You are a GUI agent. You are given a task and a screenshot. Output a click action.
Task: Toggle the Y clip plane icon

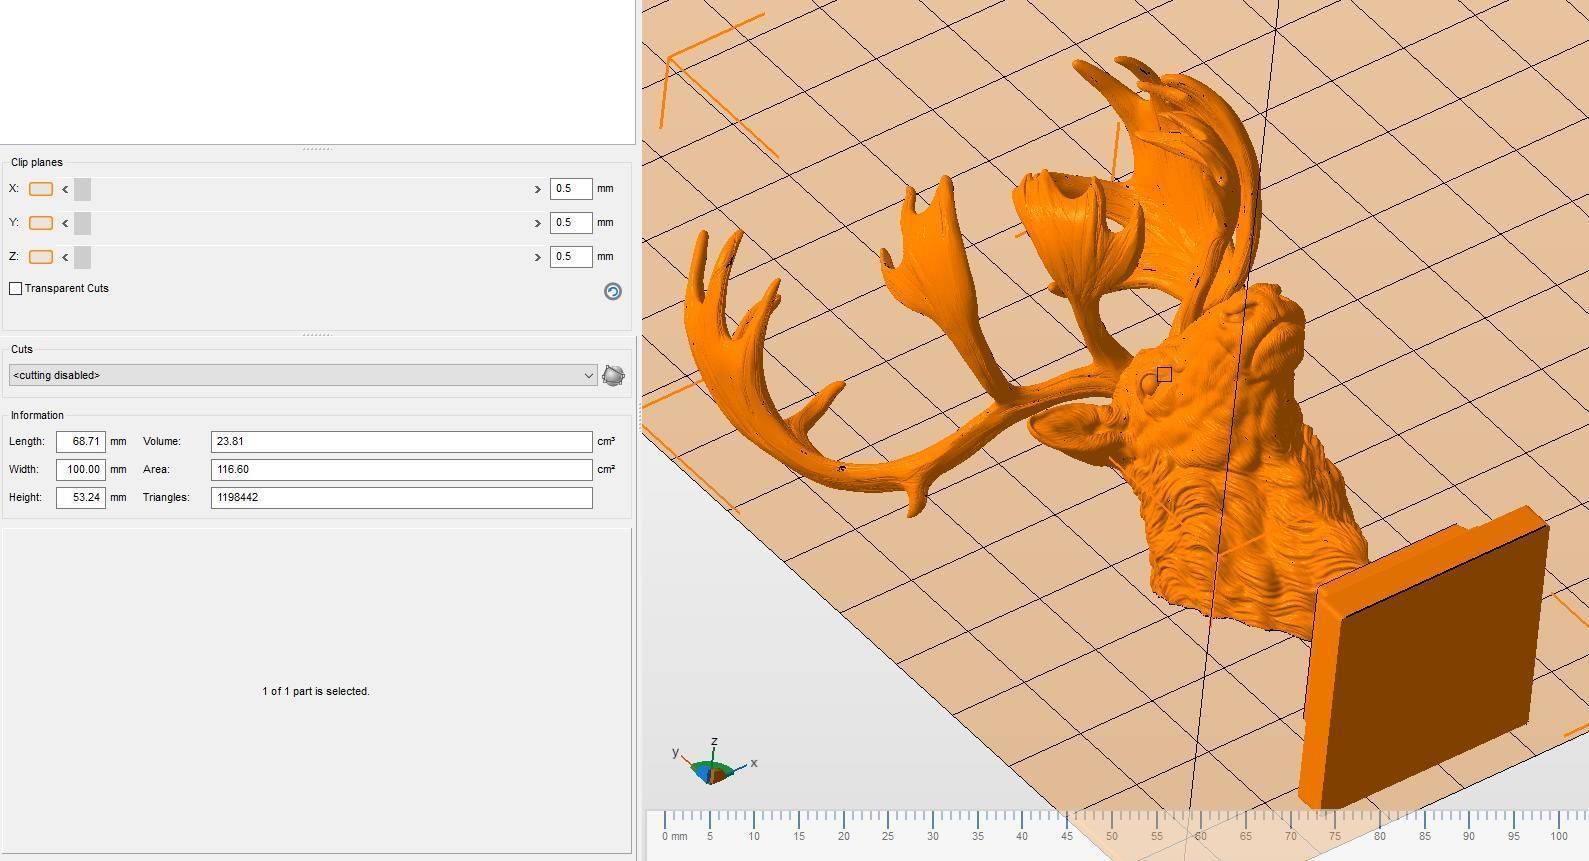pyautogui.click(x=41, y=223)
